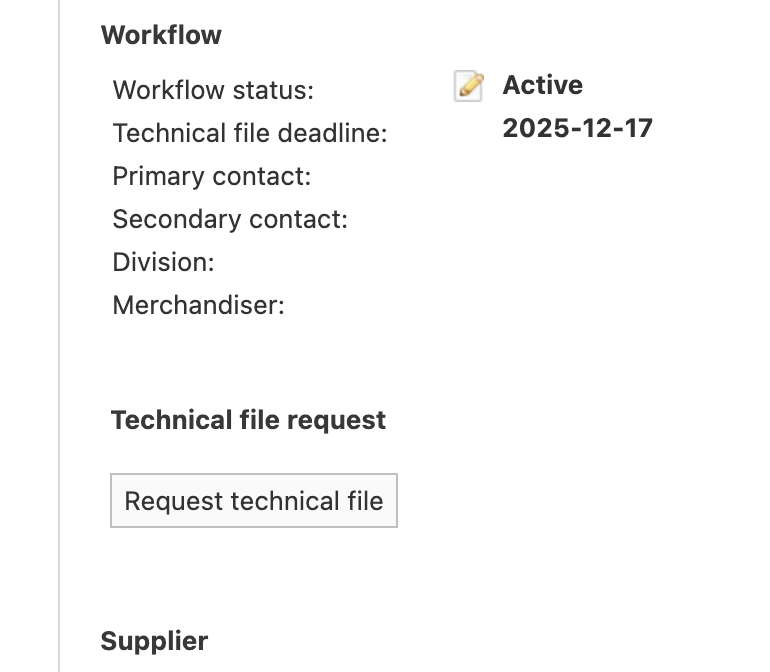This screenshot has width=770, height=672.
Task: Click the Primary contact label
Action: [212, 176]
